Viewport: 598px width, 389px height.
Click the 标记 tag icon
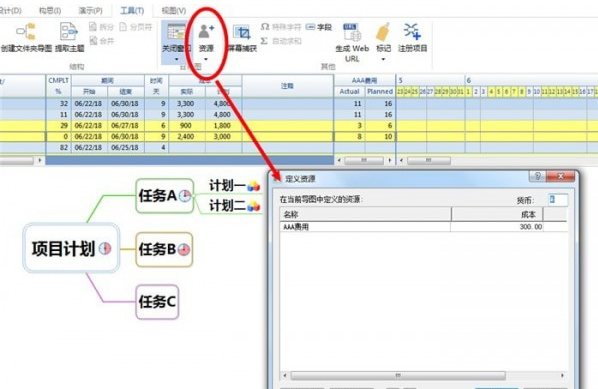383,32
